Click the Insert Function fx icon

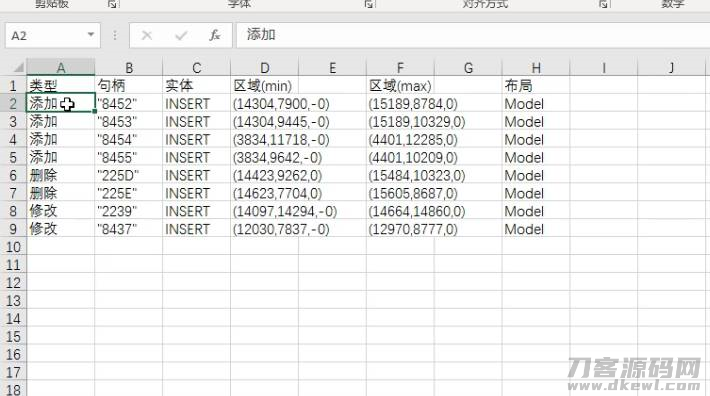point(215,35)
